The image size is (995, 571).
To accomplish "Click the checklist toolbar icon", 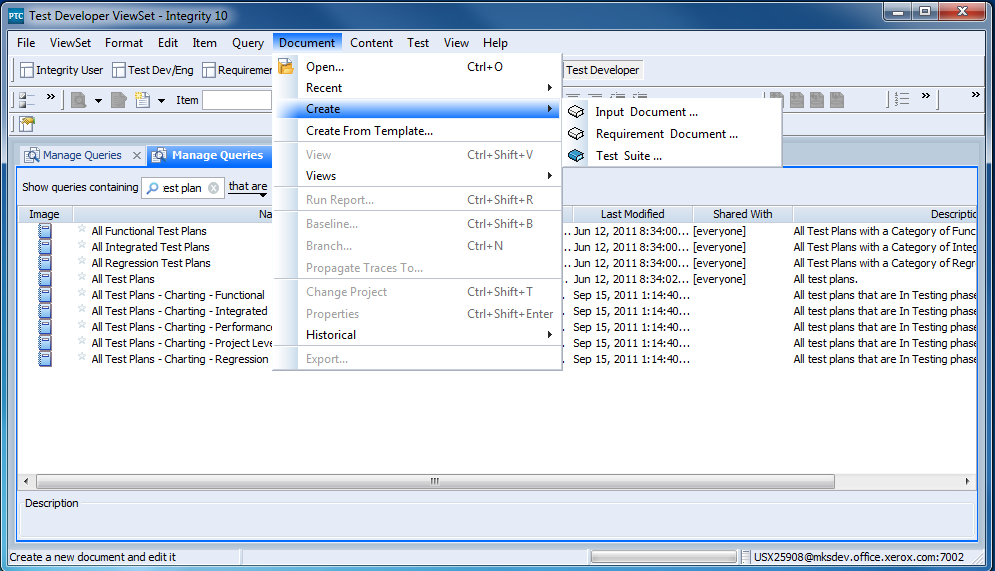I will click(27, 100).
